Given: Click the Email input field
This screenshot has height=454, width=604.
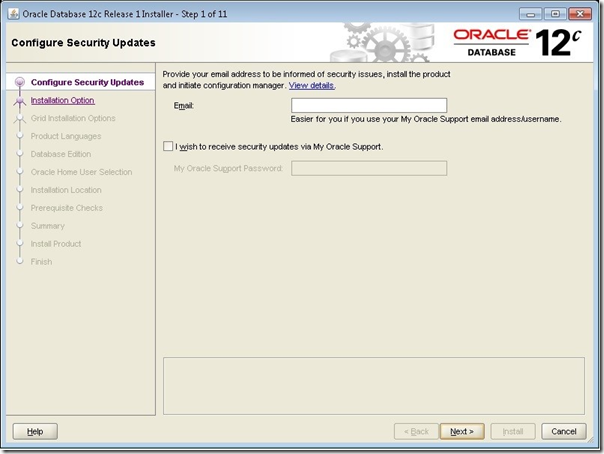Looking at the screenshot, I should click(369, 106).
